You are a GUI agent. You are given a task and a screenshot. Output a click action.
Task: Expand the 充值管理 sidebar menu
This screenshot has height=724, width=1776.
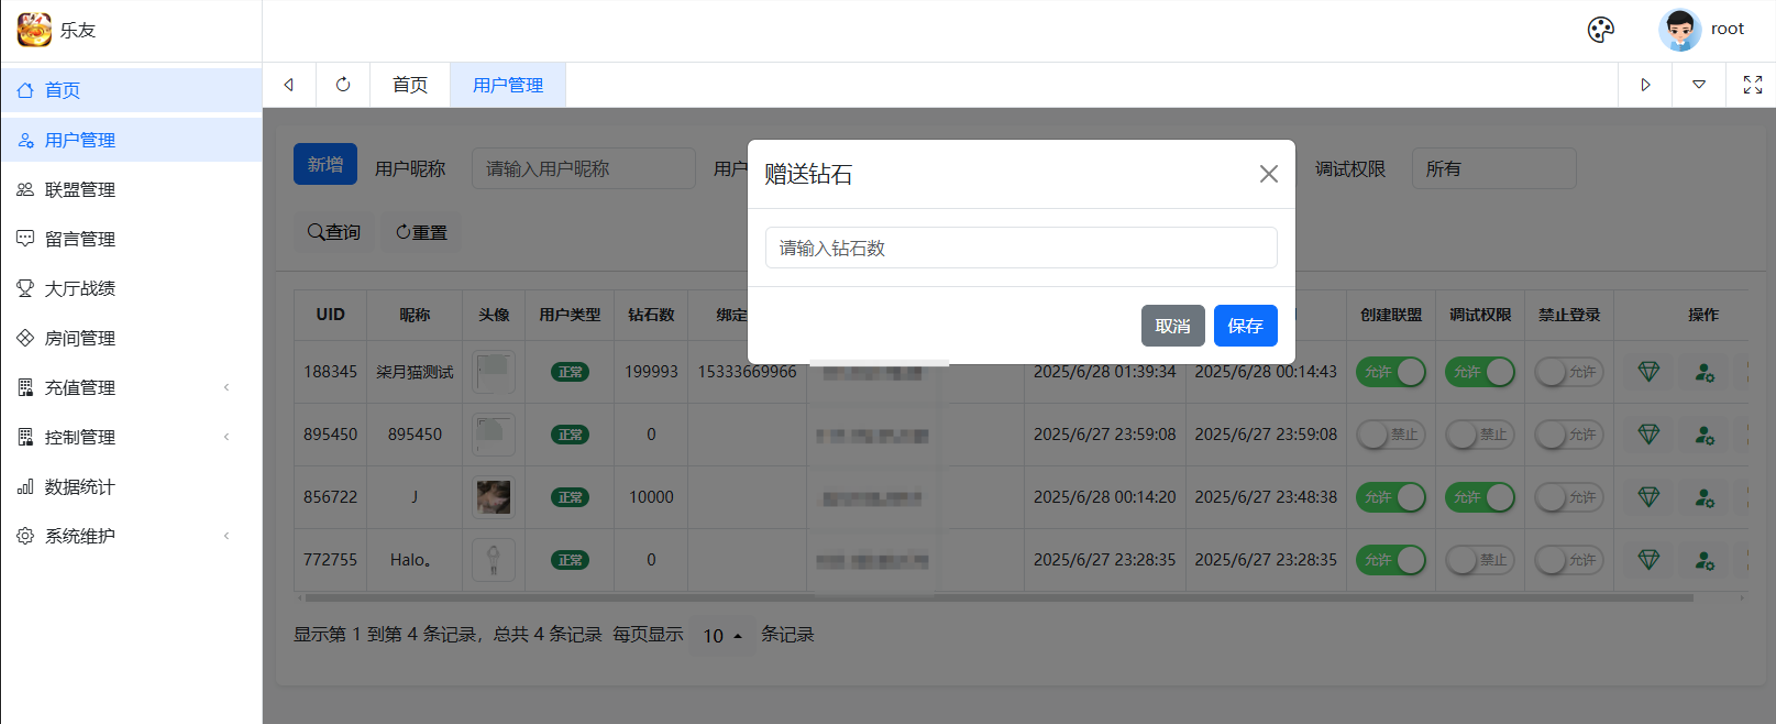pyautogui.click(x=130, y=388)
